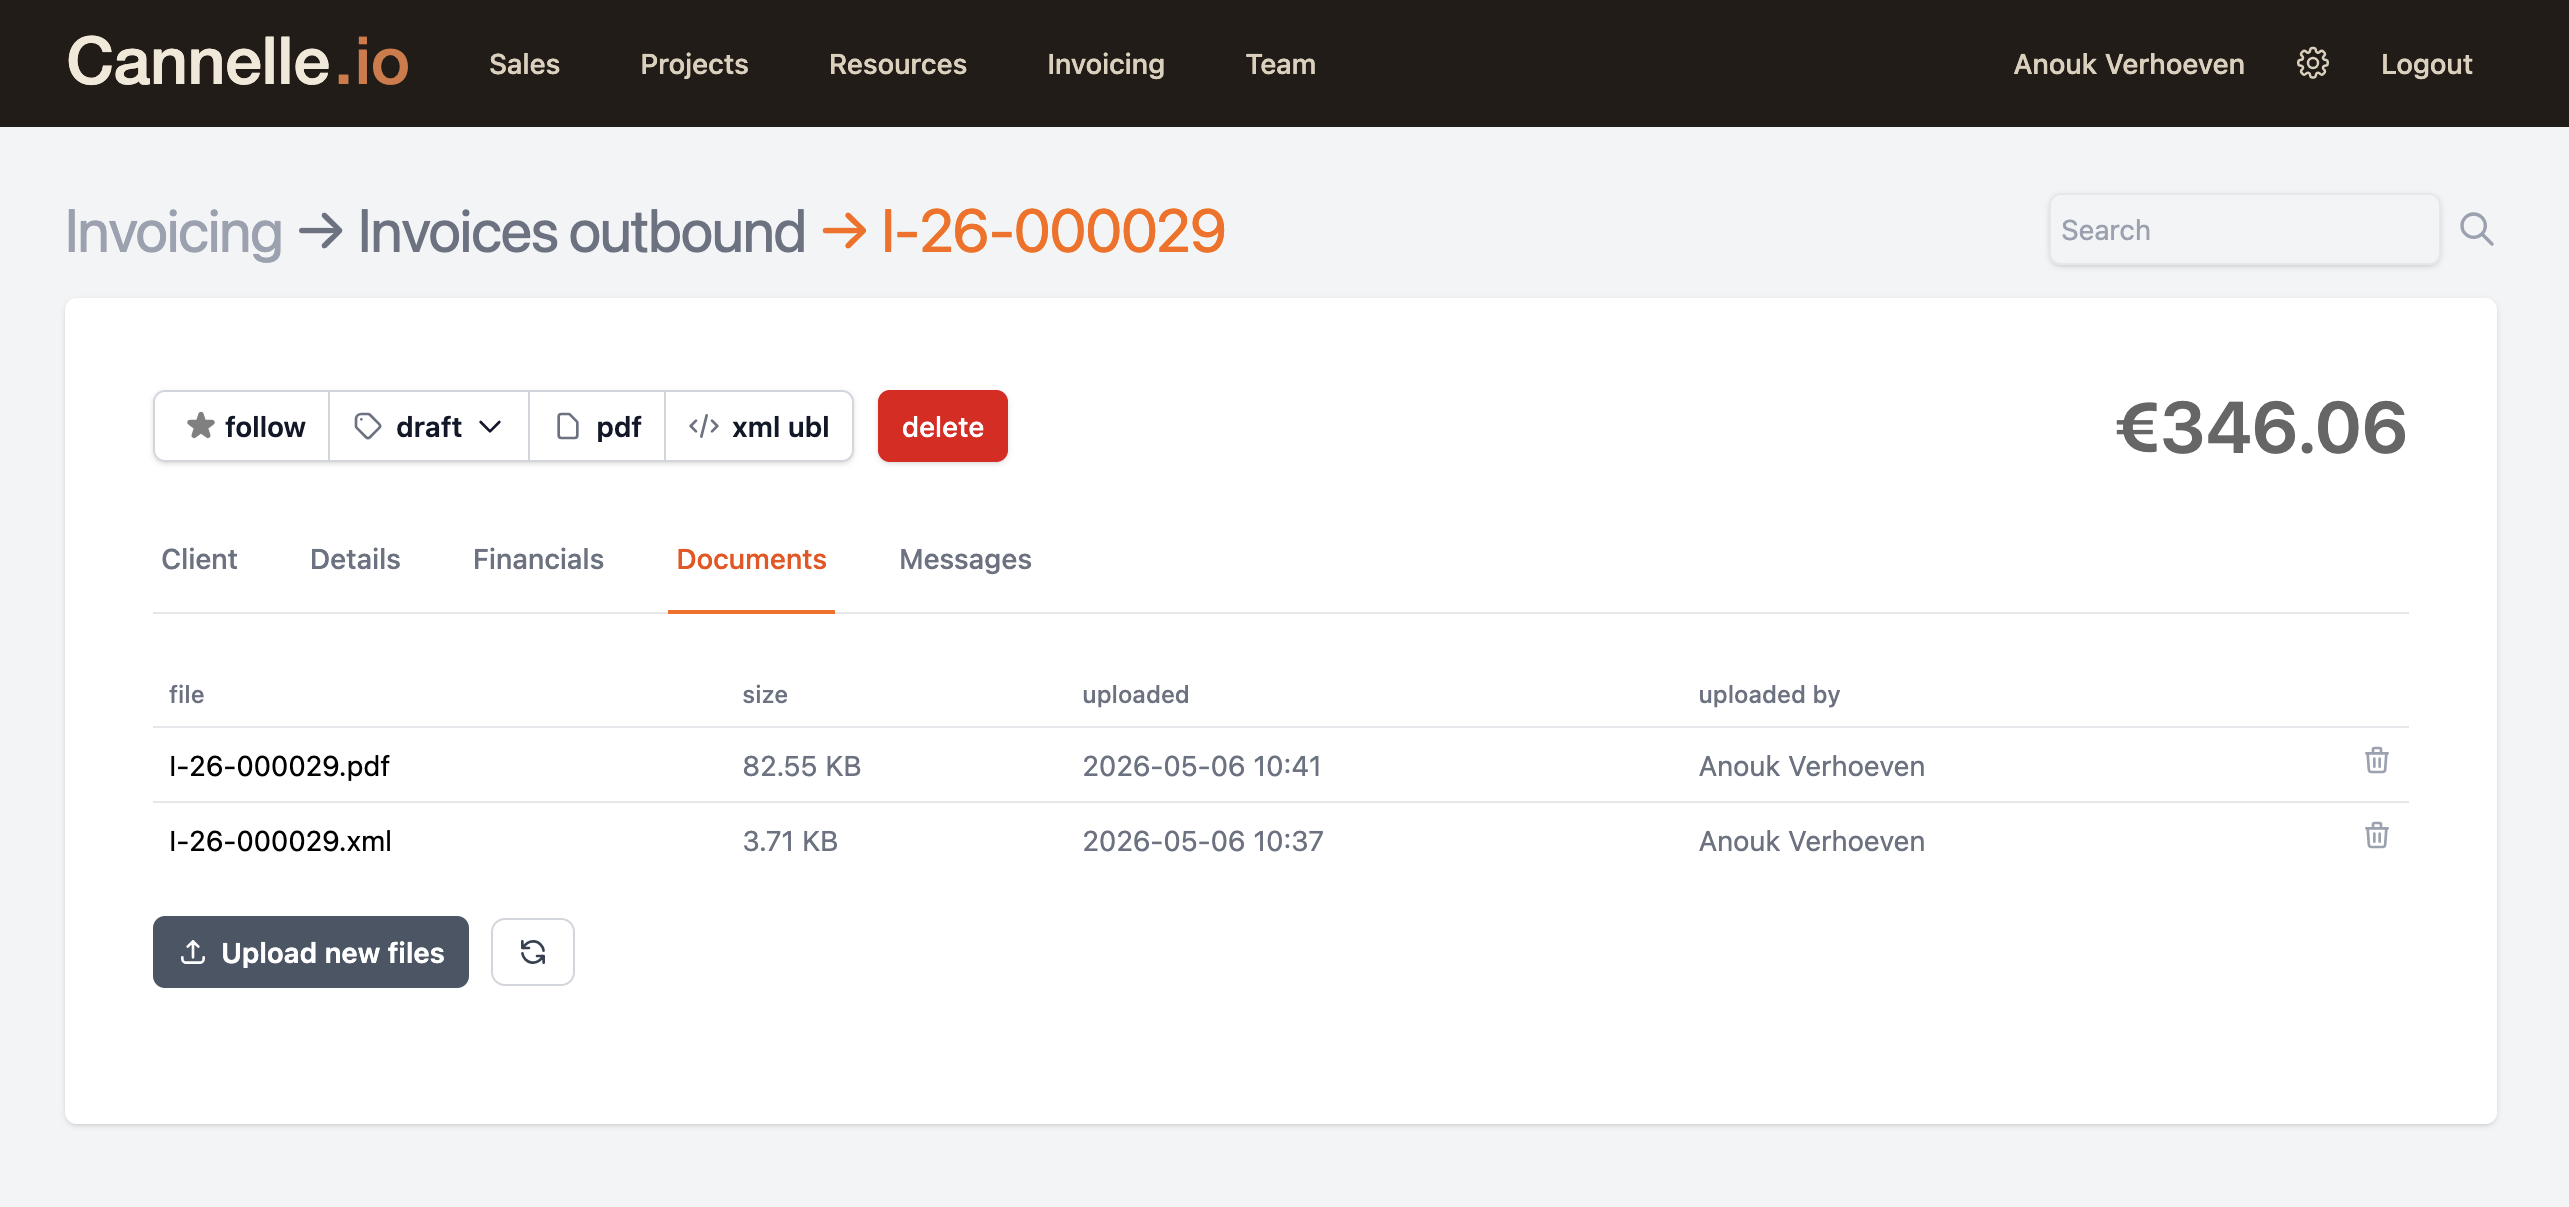Viewport: 2569px width, 1207px height.
Task: Open settings gear icon in header
Action: pyautogui.click(x=2312, y=64)
